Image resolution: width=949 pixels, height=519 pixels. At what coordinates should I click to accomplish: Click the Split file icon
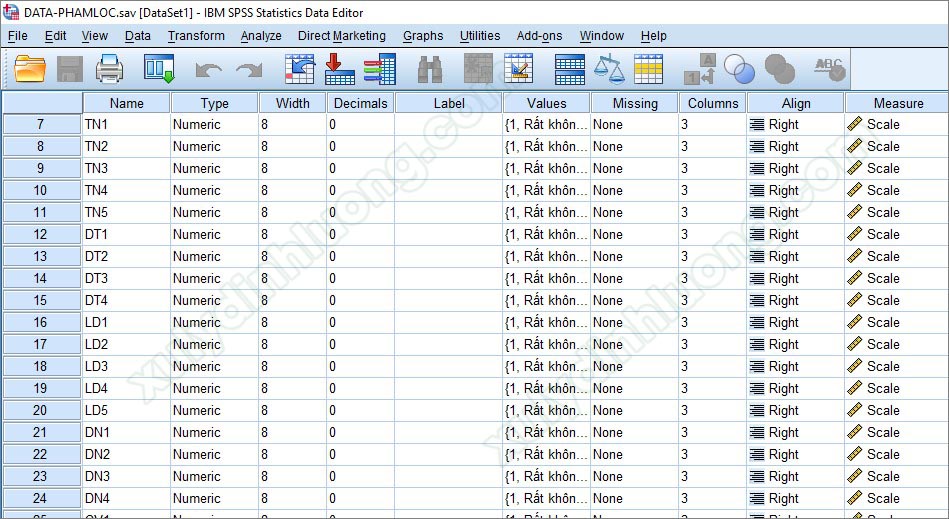point(570,68)
